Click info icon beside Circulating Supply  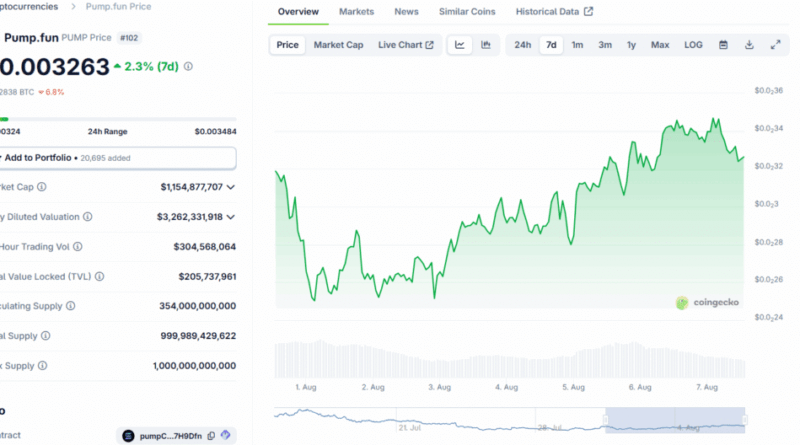point(71,306)
